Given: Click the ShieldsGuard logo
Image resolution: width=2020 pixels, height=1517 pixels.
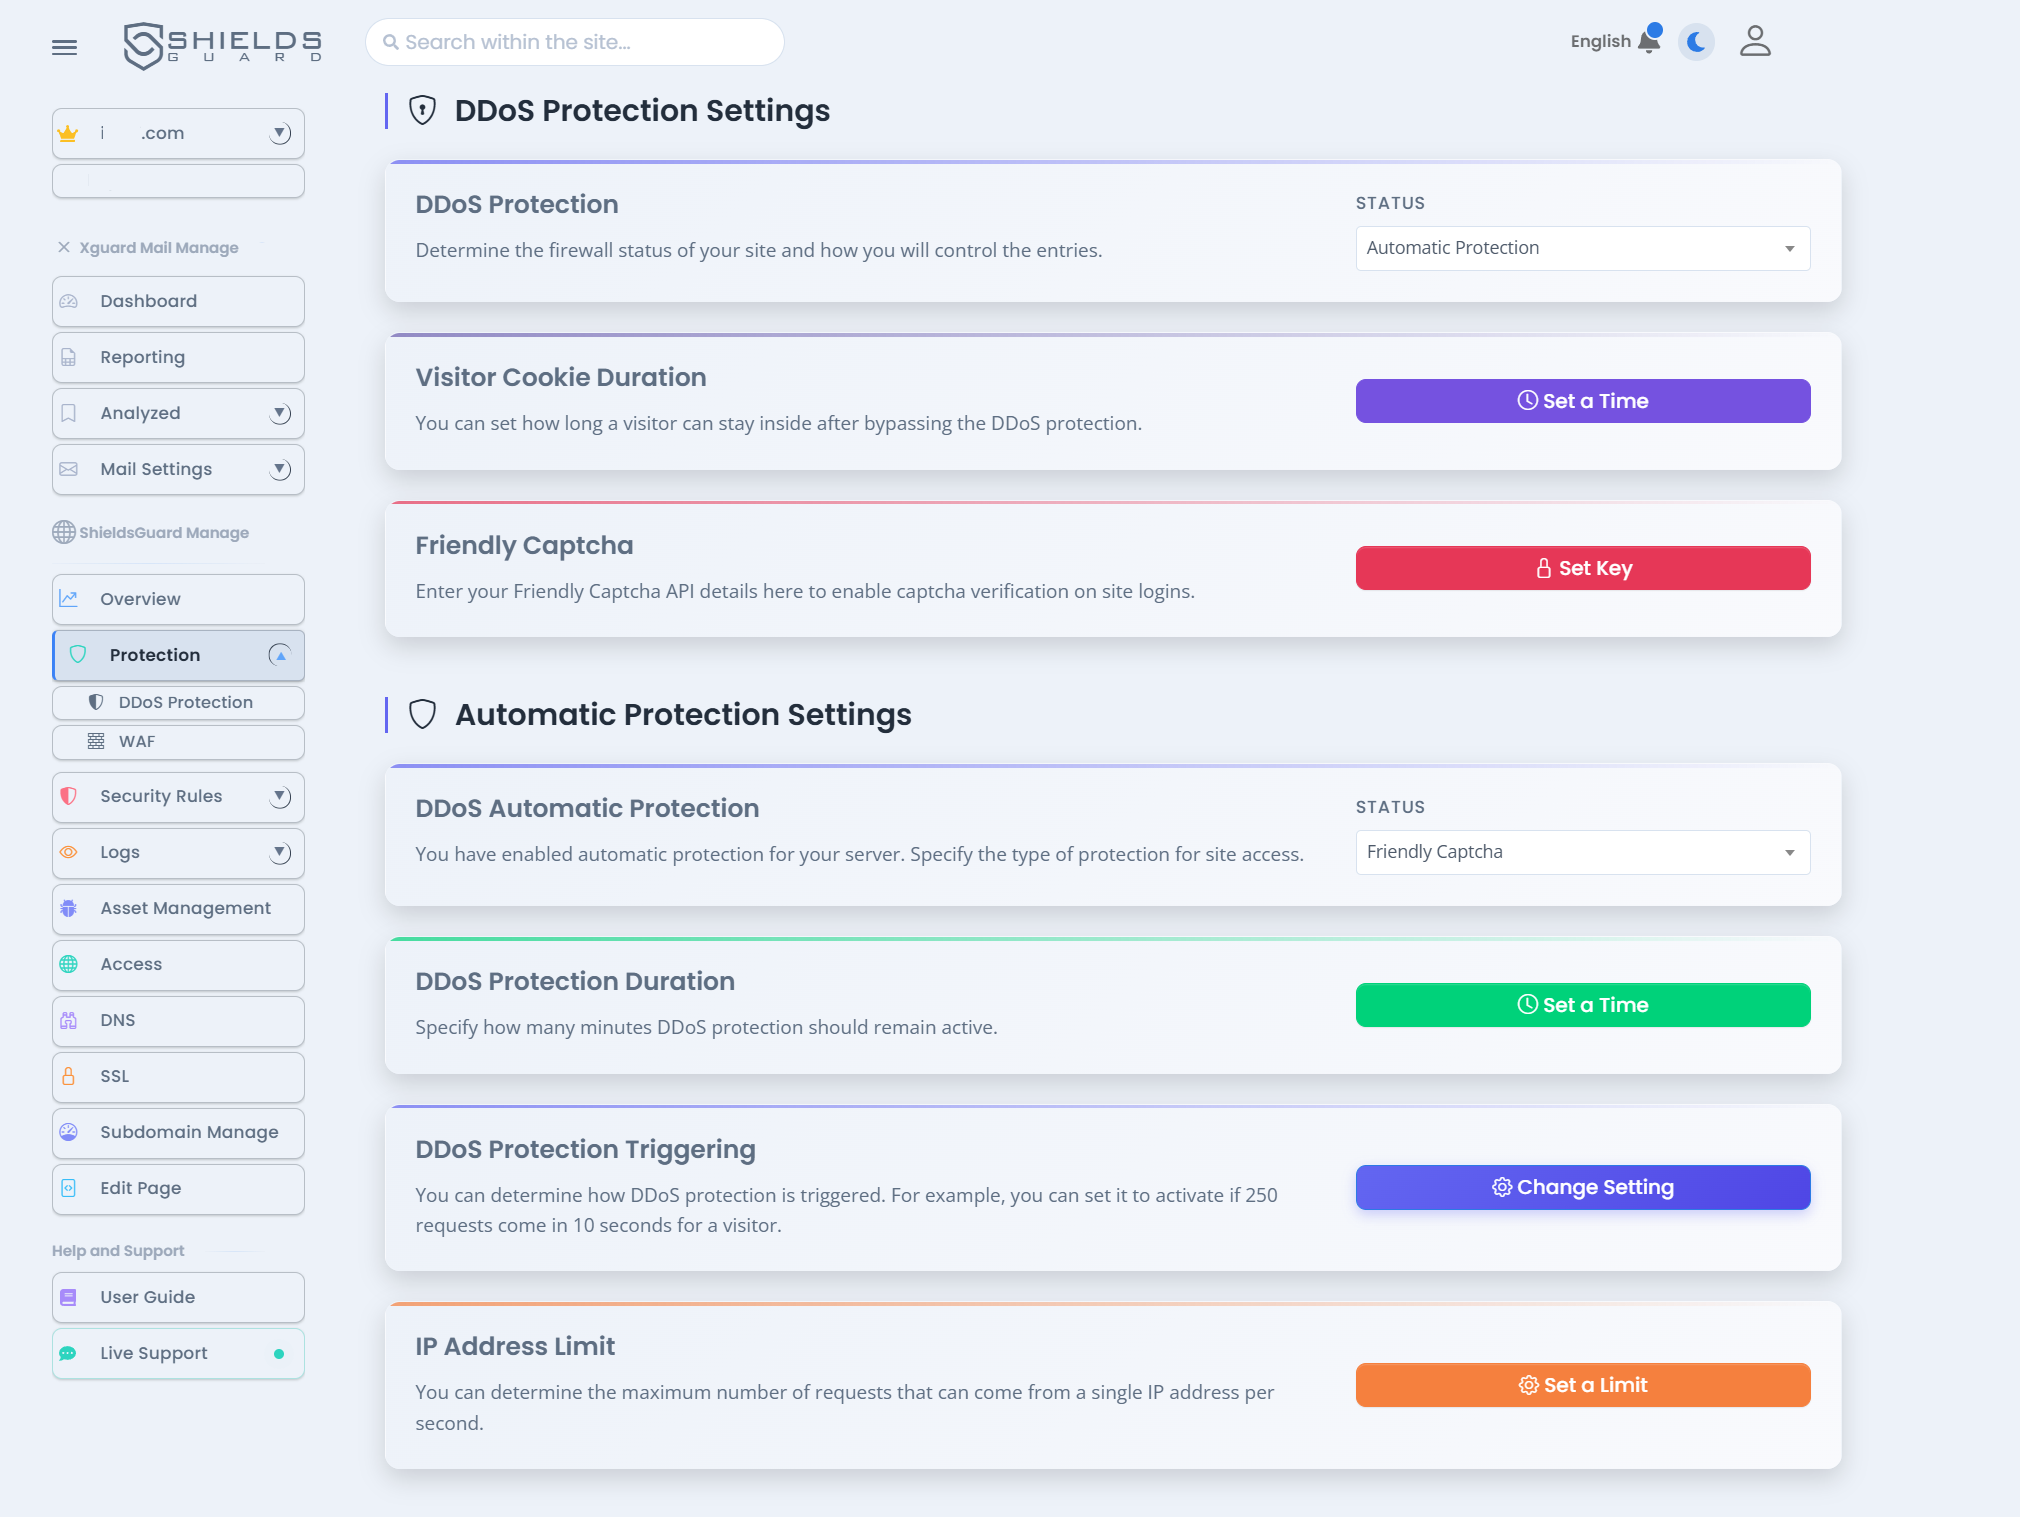Looking at the screenshot, I should pyautogui.click(x=222, y=45).
